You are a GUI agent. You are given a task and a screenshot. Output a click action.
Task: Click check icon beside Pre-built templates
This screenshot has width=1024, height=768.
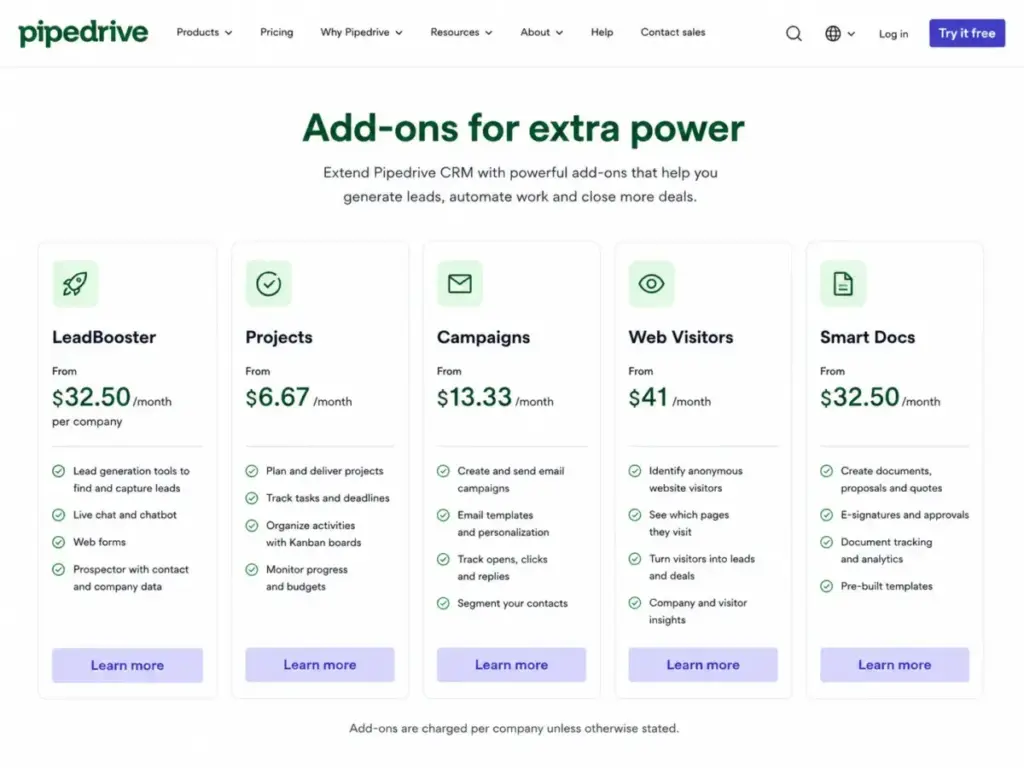tap(827, 586)
